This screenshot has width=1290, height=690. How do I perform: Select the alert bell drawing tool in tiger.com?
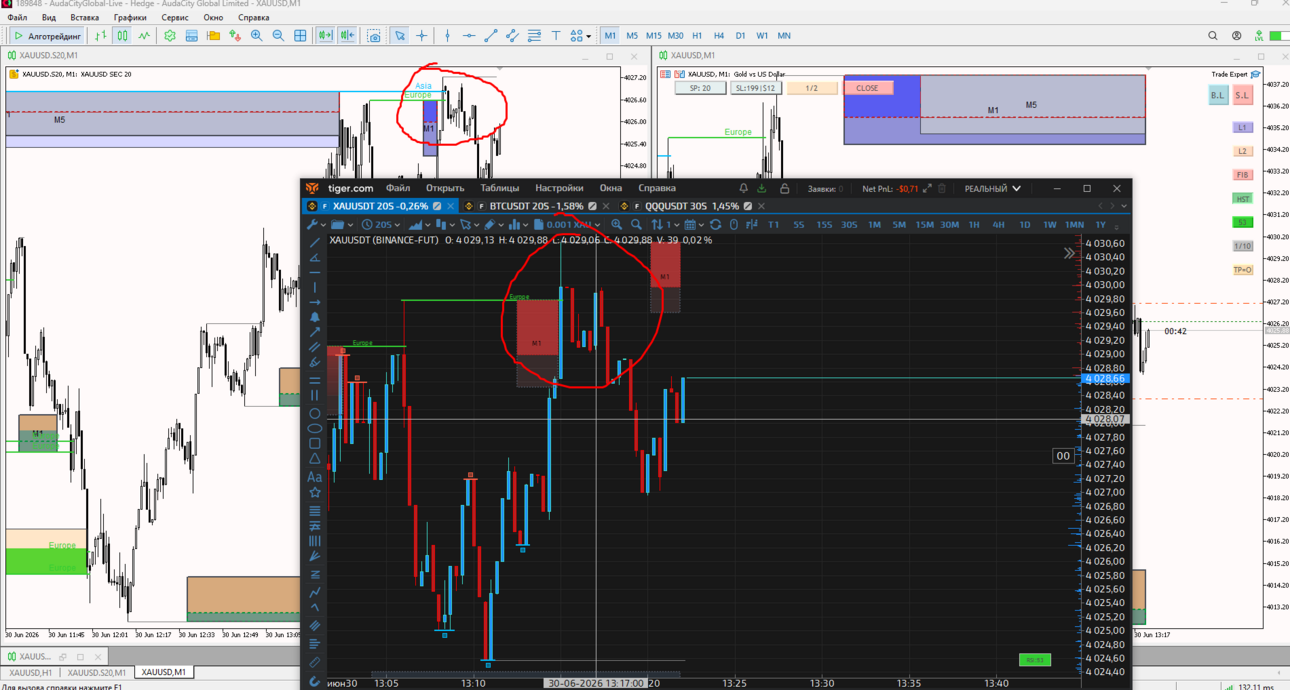point(314,317)
